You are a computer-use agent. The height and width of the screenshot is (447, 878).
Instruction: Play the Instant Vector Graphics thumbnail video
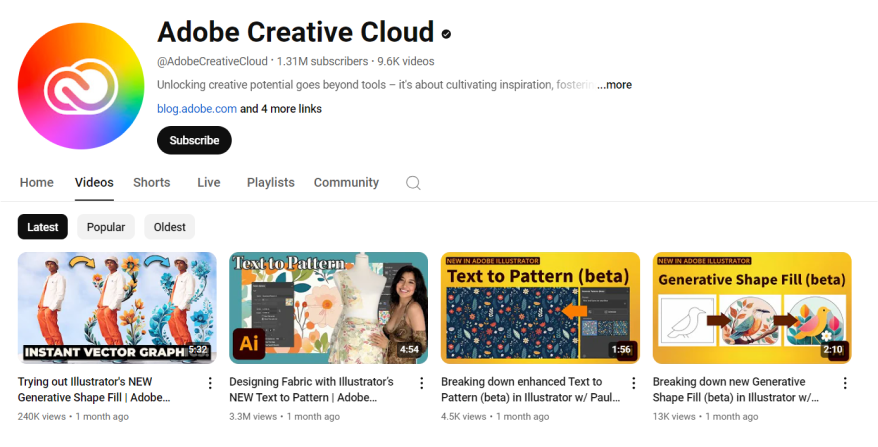[x=117, y=307]
